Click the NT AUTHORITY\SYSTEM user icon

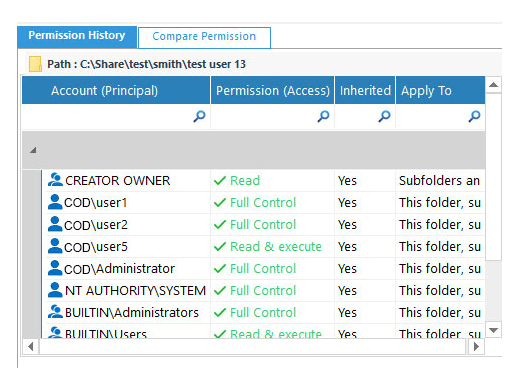(55, 290)
